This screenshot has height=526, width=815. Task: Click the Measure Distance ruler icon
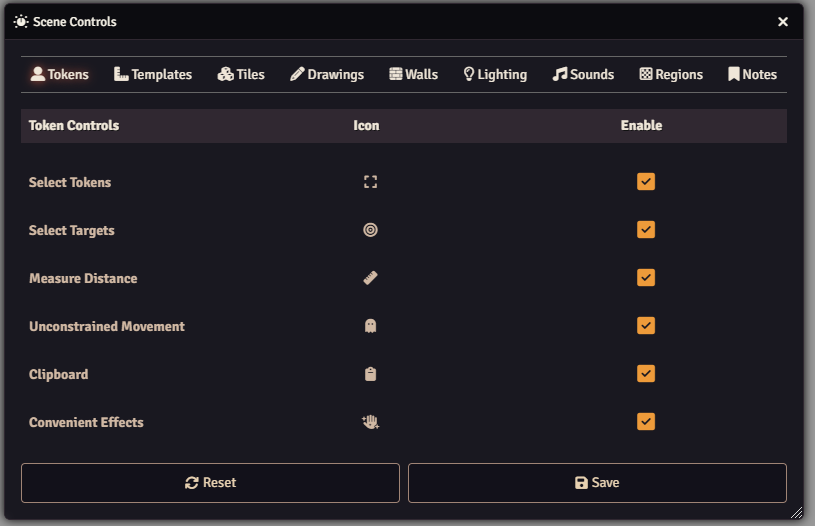[370, 278]
